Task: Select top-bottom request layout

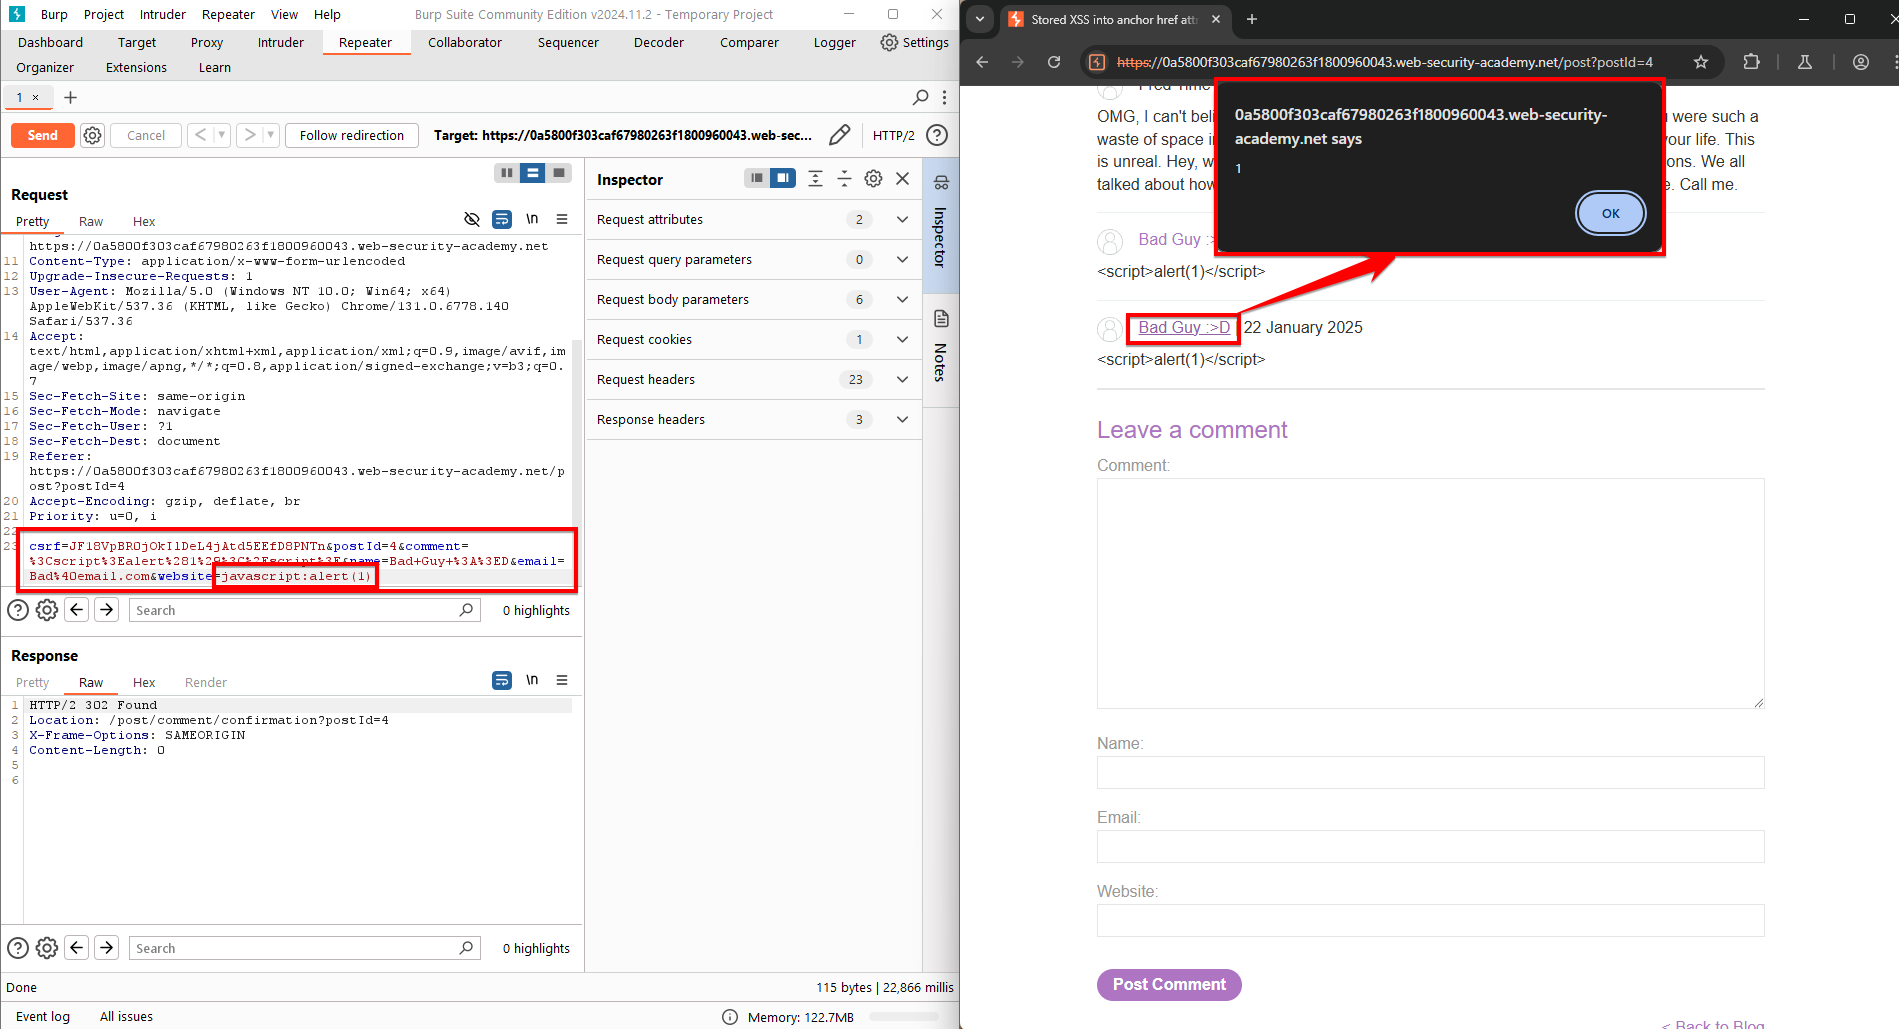Action: [x=533, y=173]
